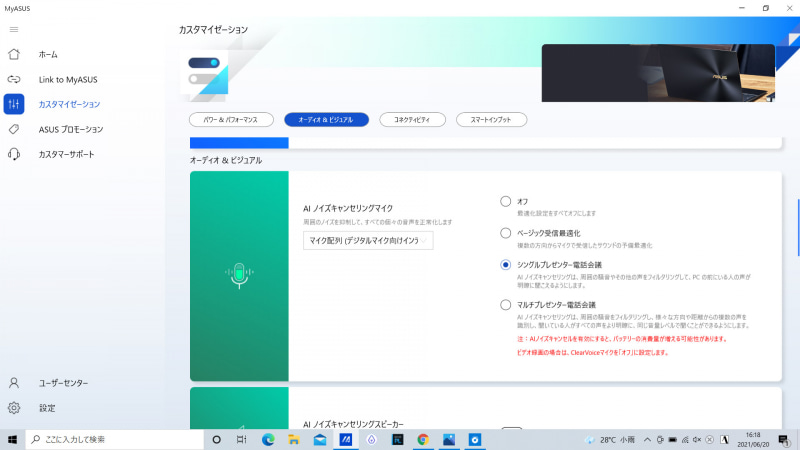Image resolution: width=800 pixels, height=450 pixels.
Task: Click the Settings gear icon
Action: 14,408
